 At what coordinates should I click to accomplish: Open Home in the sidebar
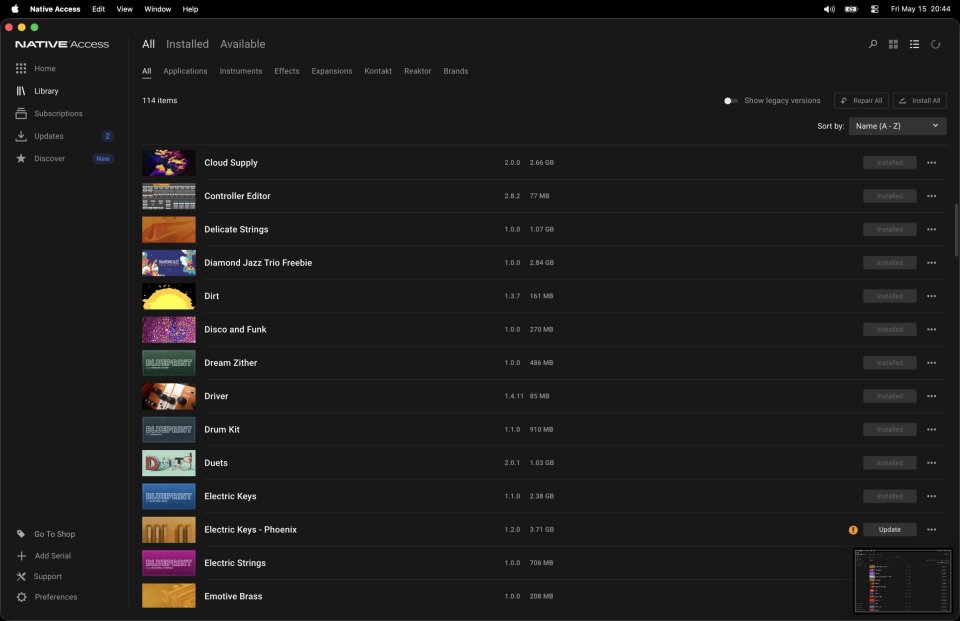coord(45,69)
